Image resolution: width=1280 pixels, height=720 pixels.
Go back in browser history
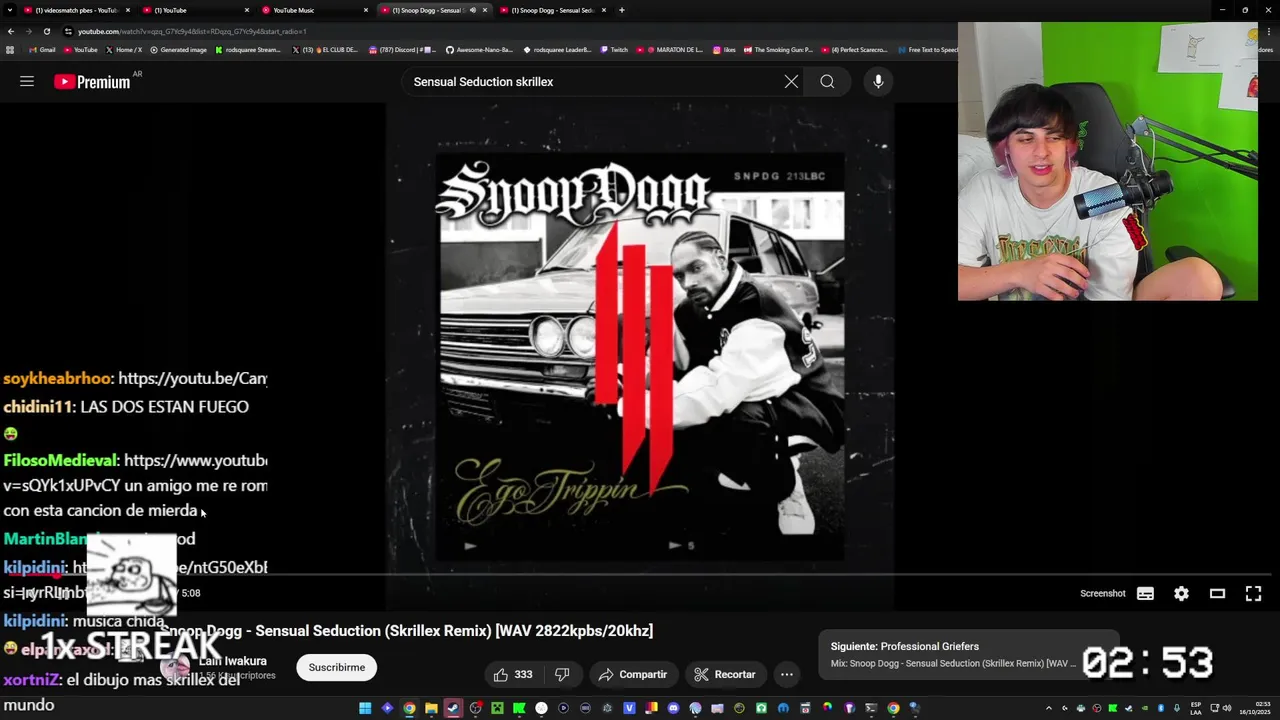click(10, 31)
